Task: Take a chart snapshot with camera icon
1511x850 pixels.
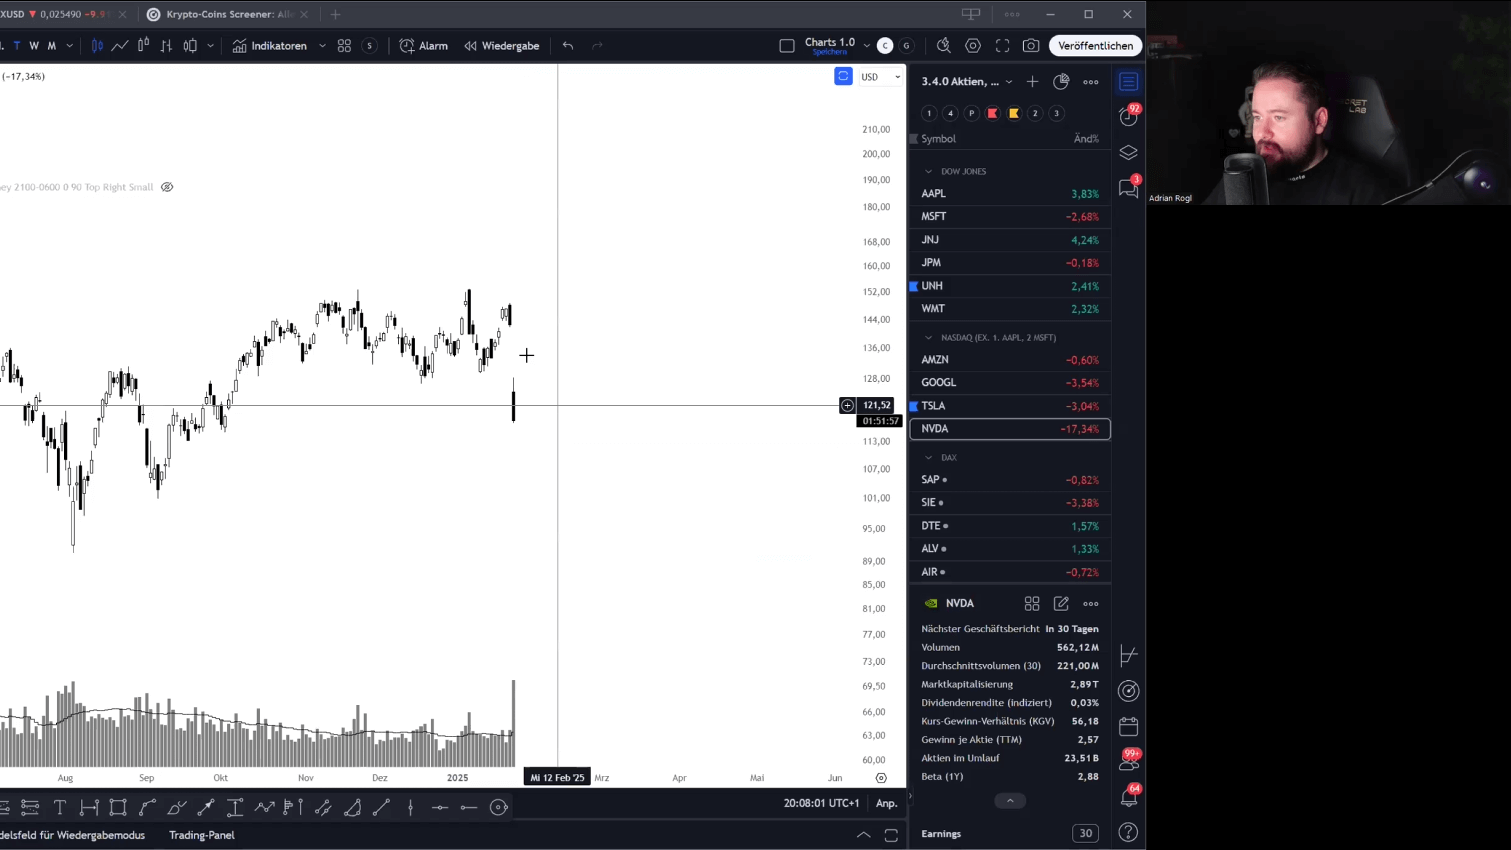Action: tap(1031, 45)
